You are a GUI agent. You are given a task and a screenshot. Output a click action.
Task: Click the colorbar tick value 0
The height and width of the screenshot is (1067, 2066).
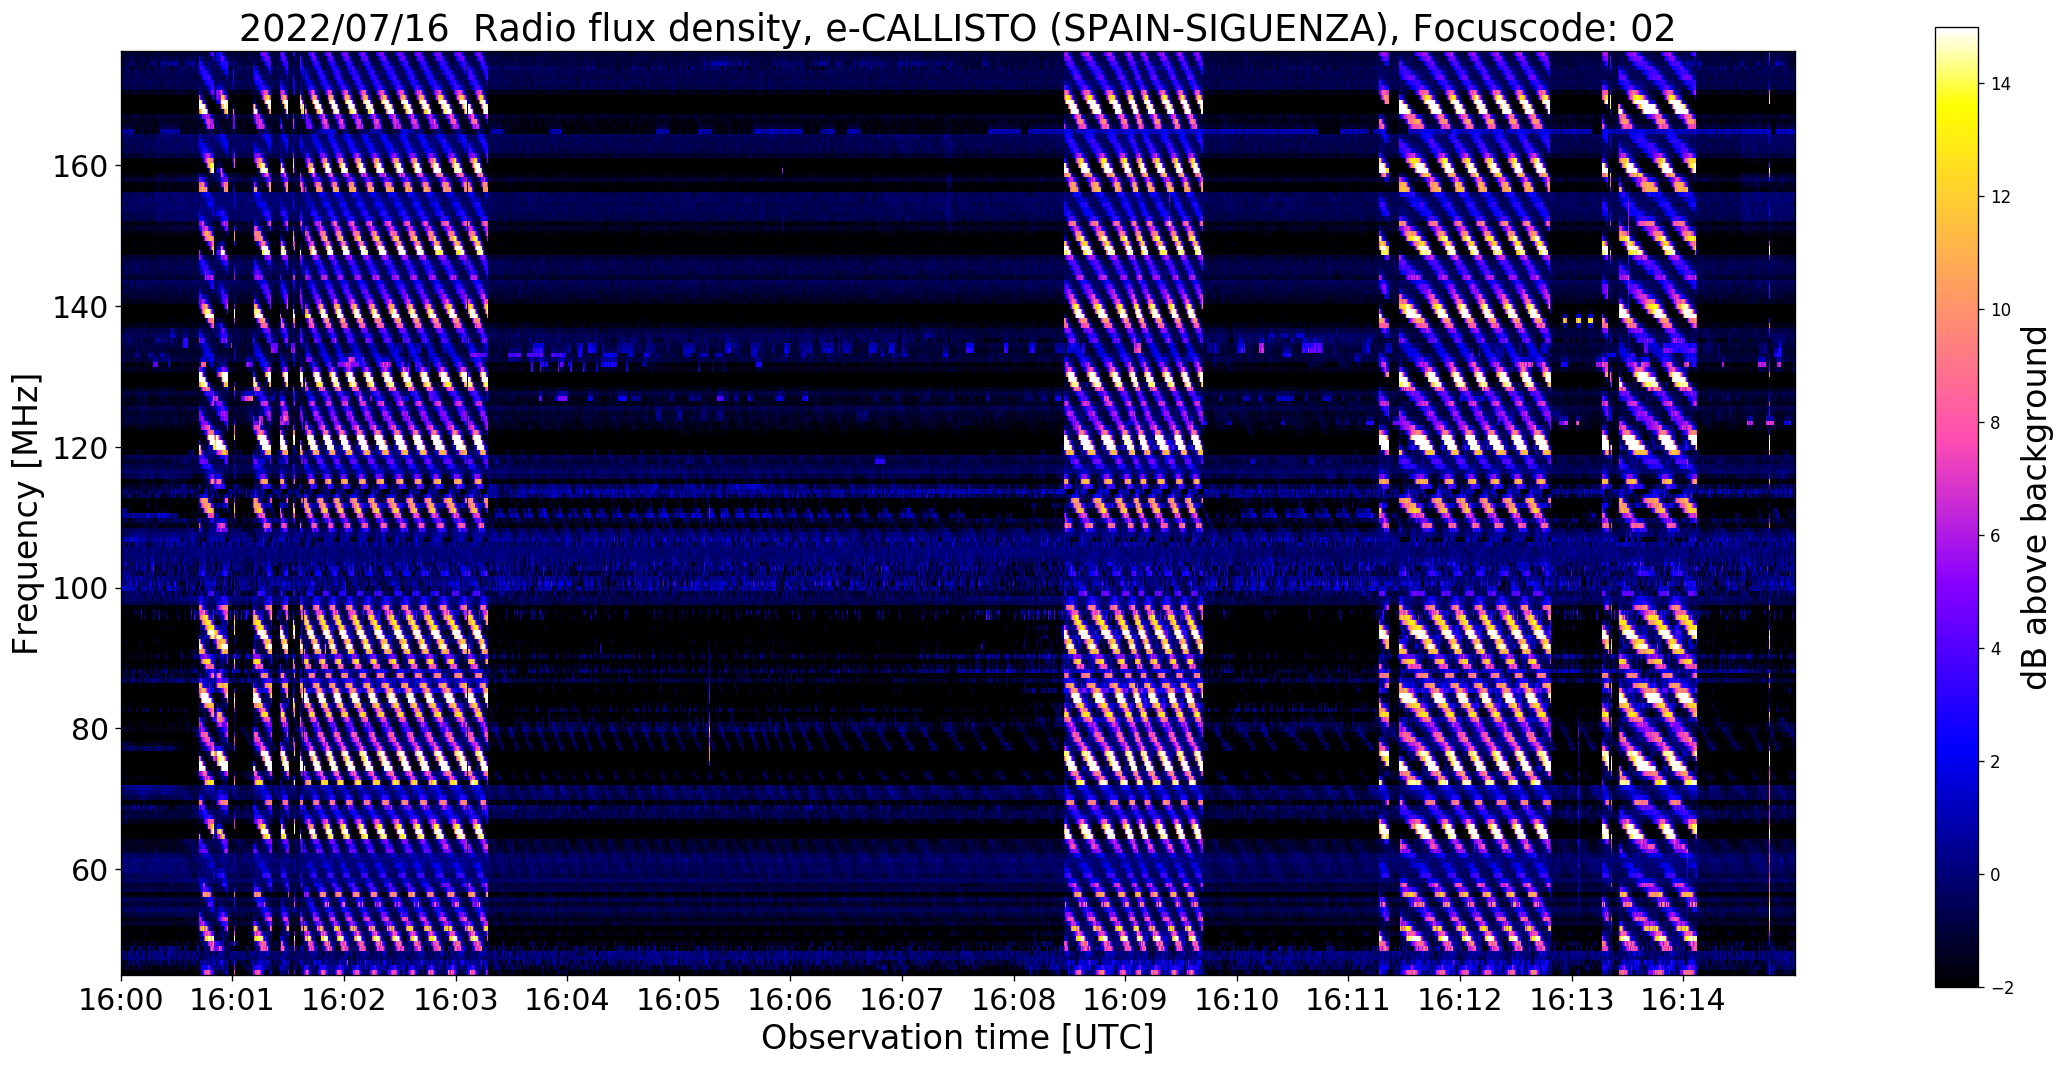(x=1995, y=875)
